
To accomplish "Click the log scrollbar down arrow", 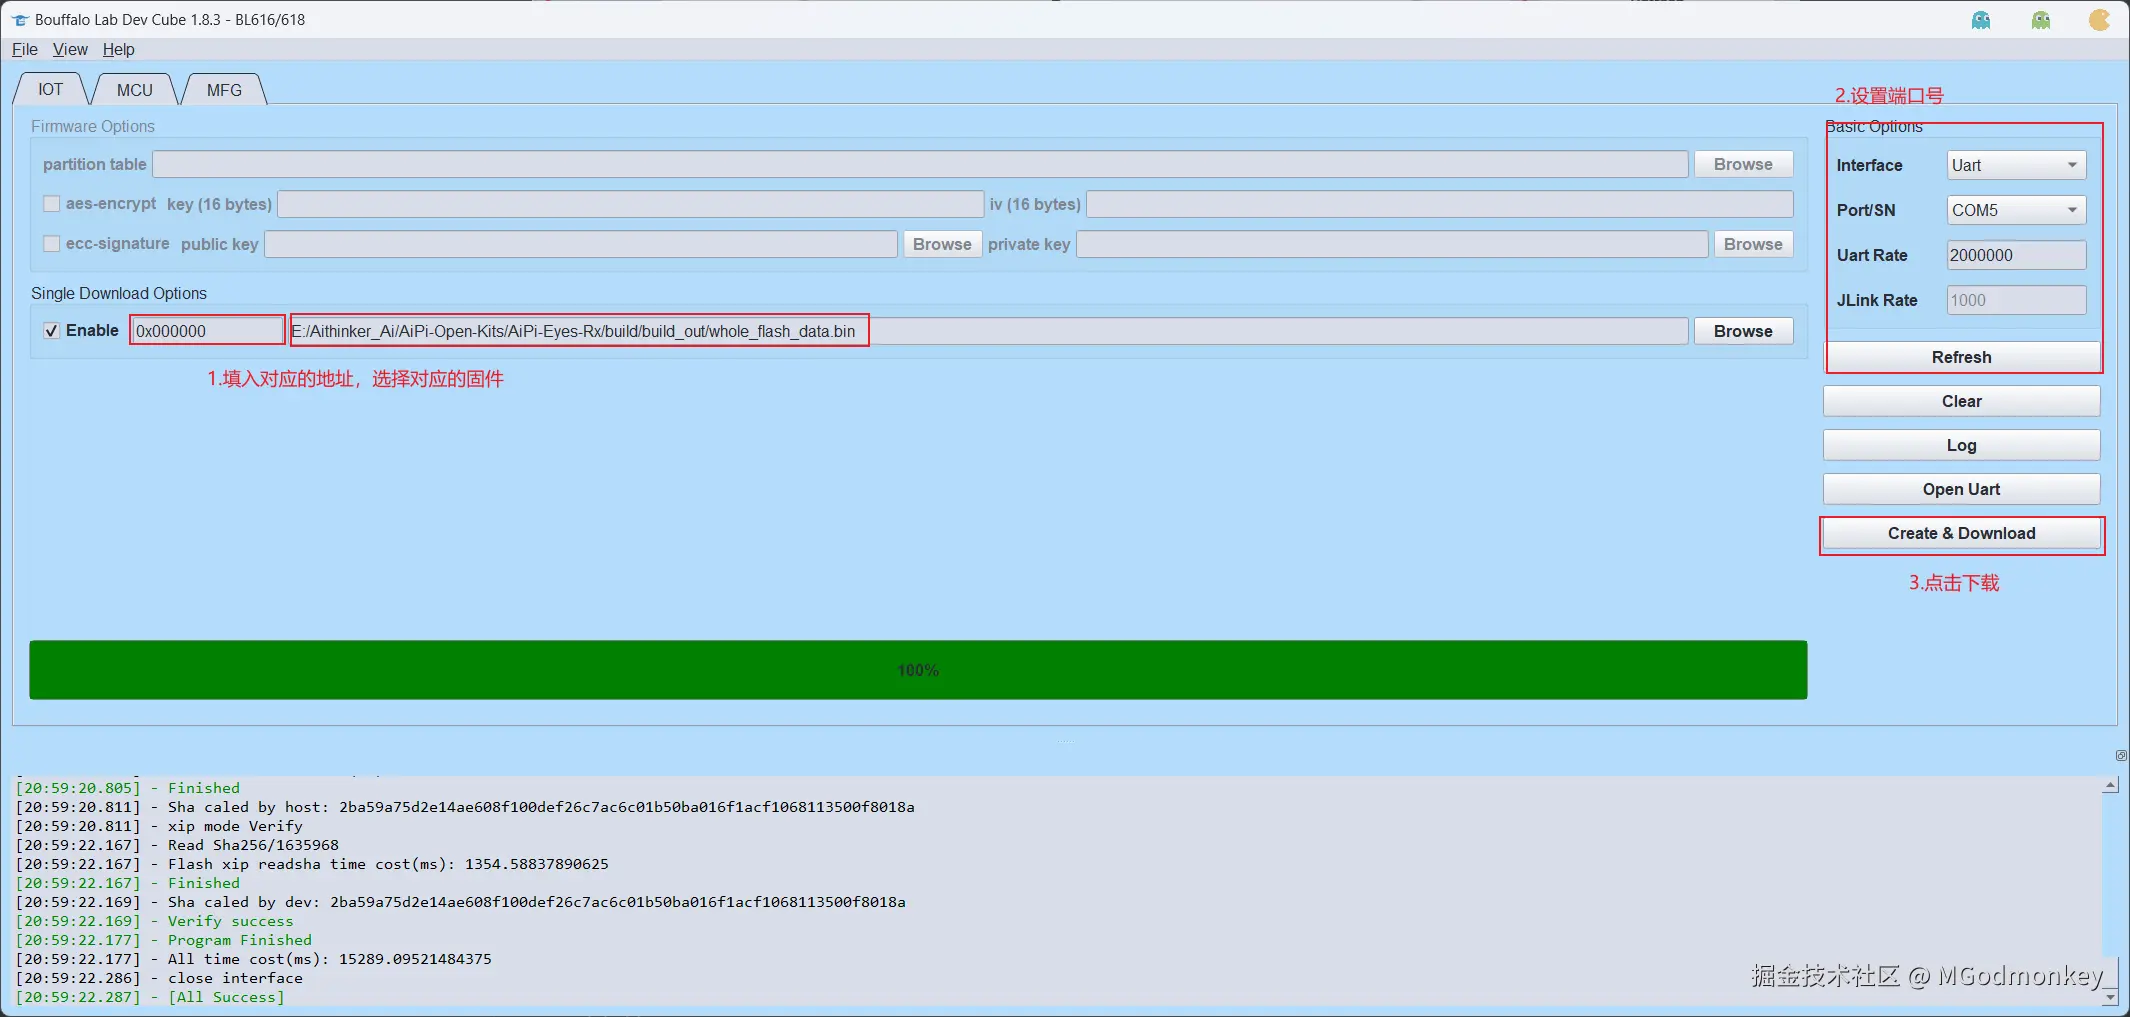I will [2110, 997].
